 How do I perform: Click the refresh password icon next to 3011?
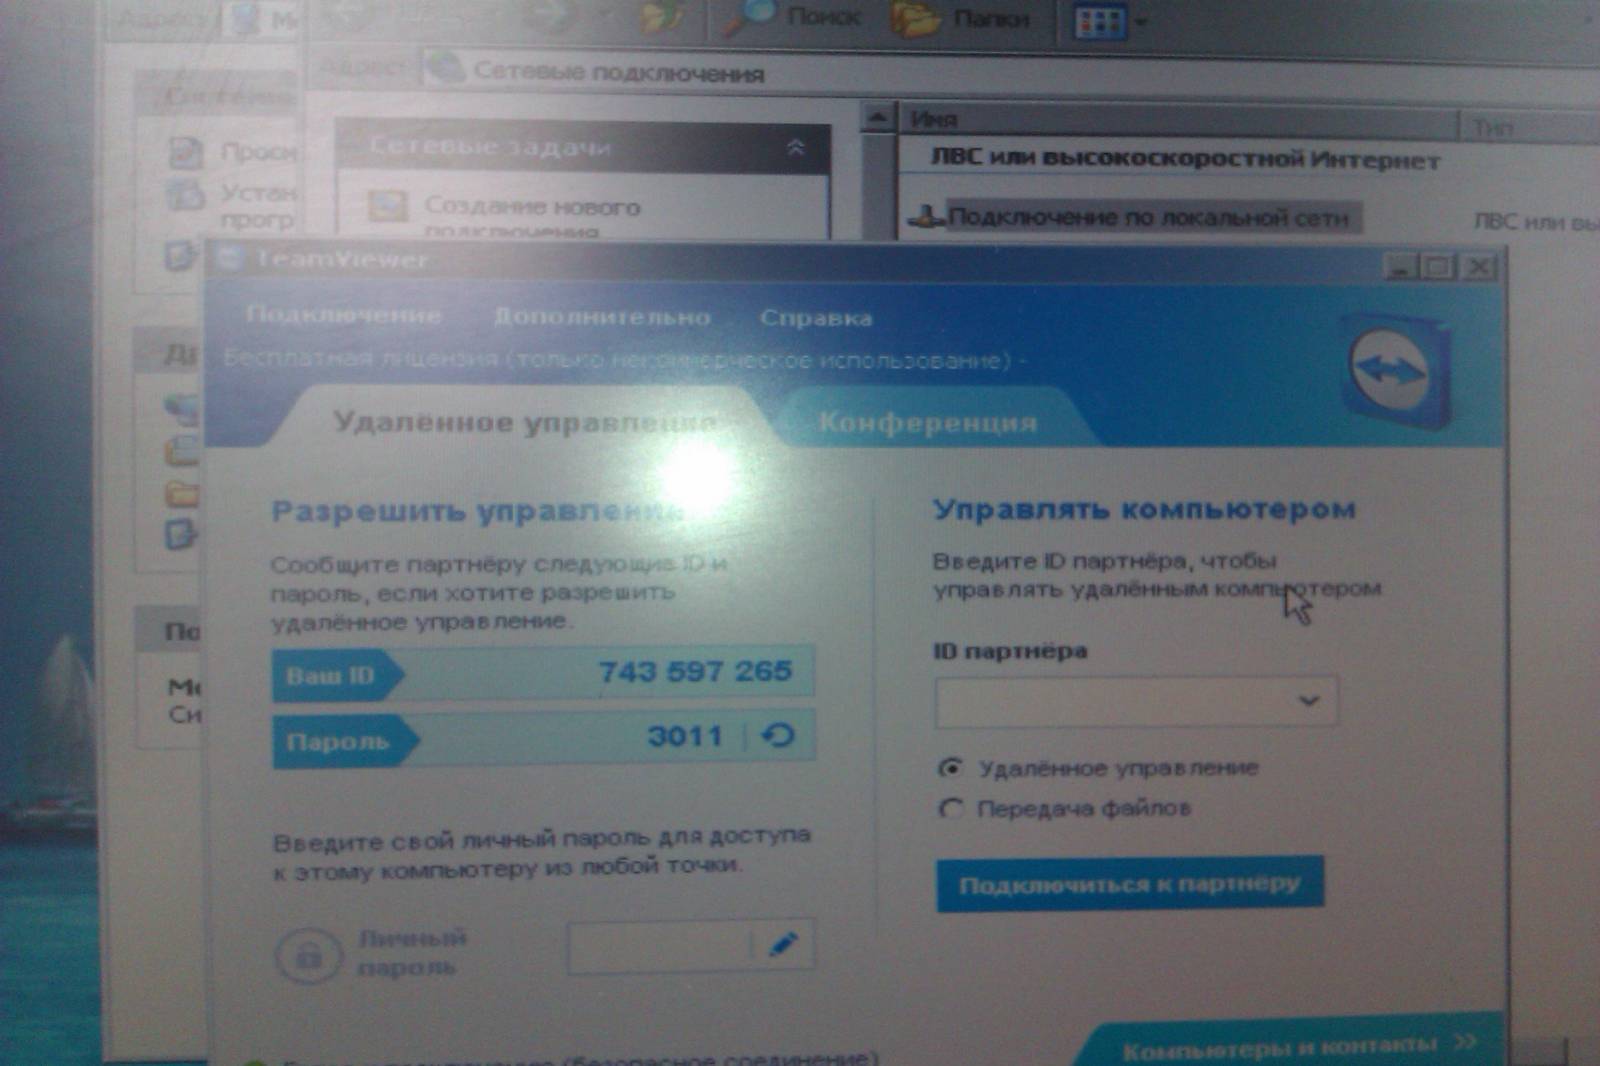click(x=778, y=736)
